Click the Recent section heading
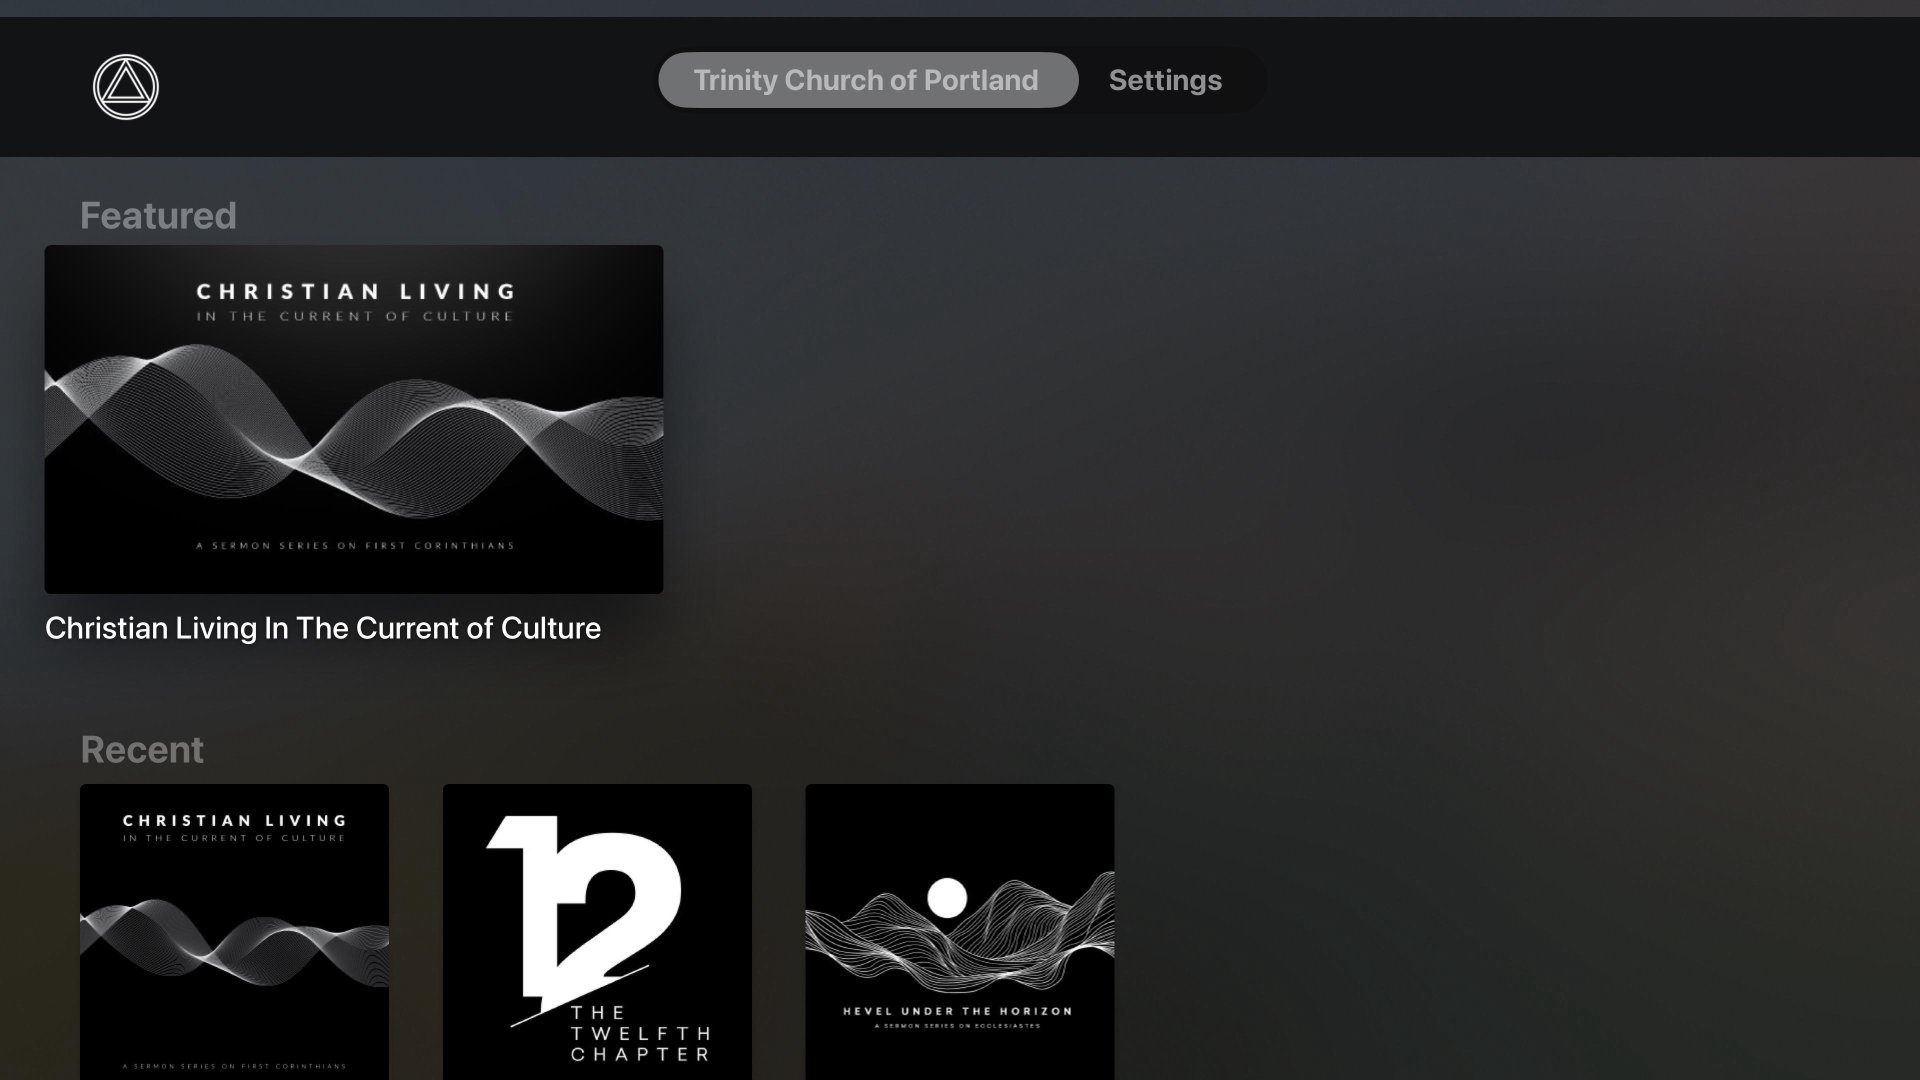 [x=142, y=750]
